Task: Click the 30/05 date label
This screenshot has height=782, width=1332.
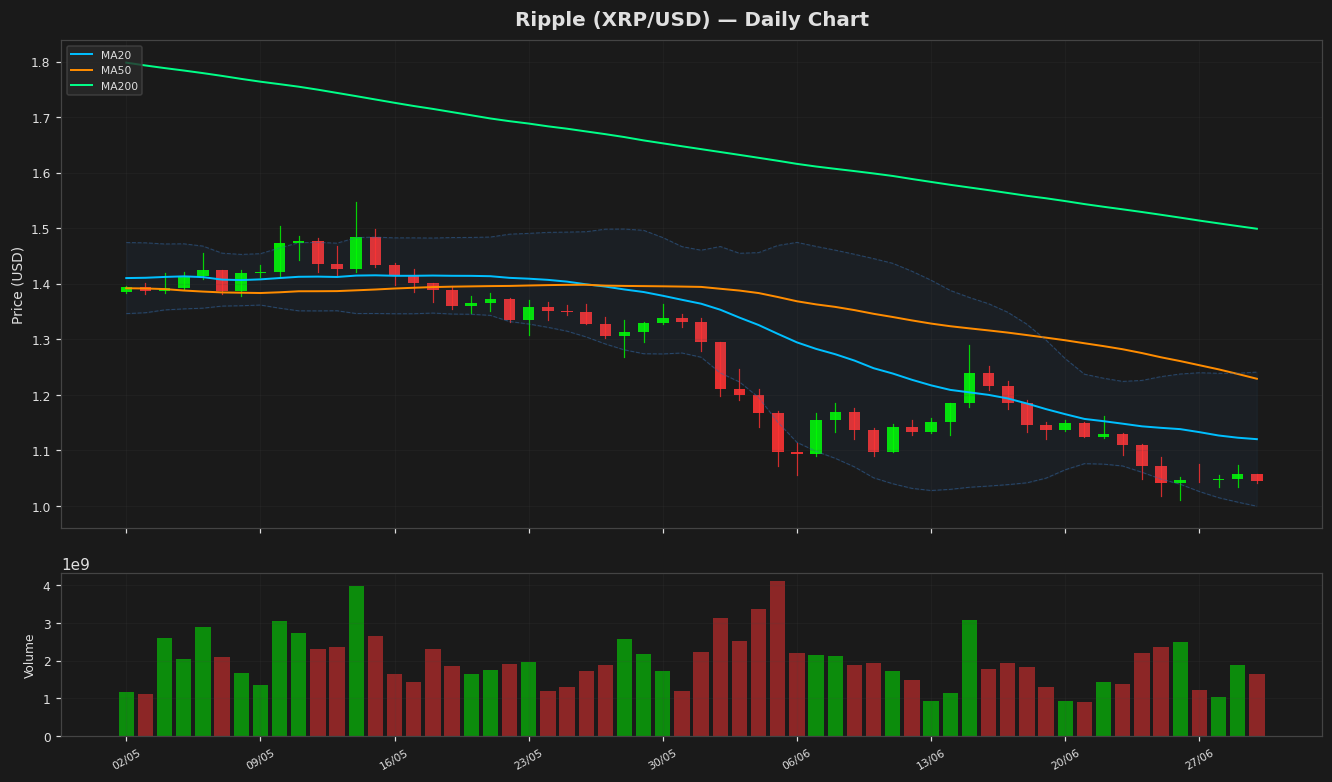Action: click(663, 759)
